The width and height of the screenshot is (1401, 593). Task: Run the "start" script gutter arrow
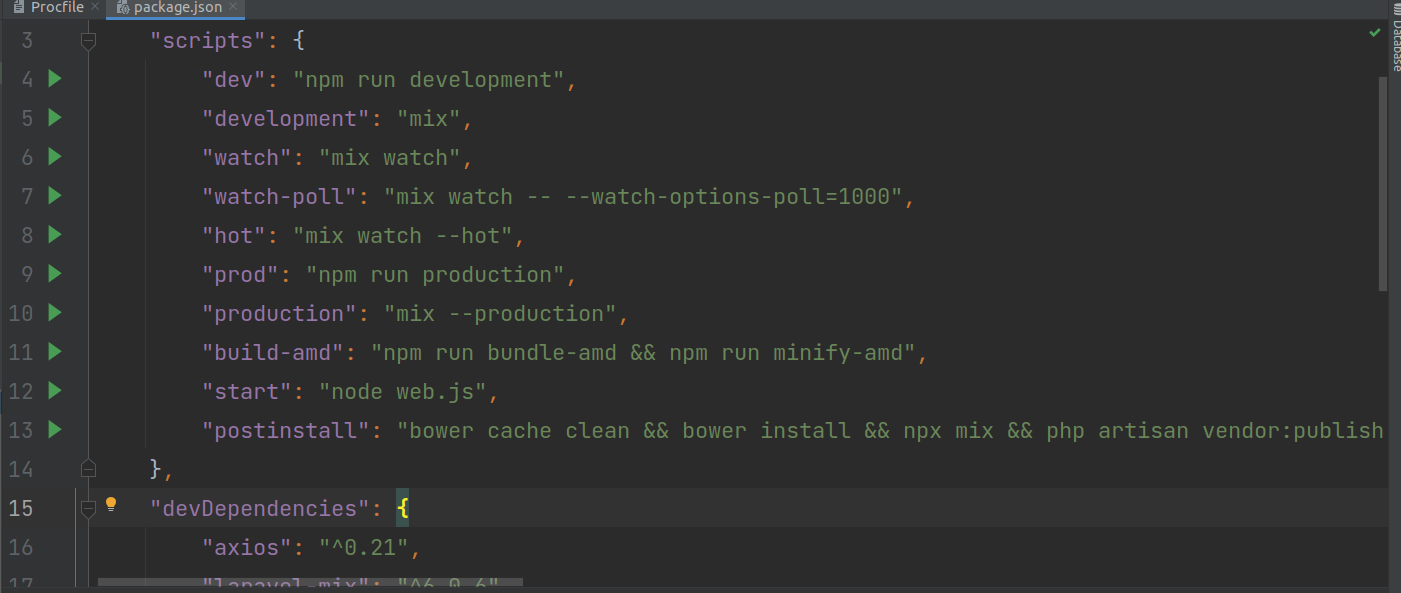point(55,391)
